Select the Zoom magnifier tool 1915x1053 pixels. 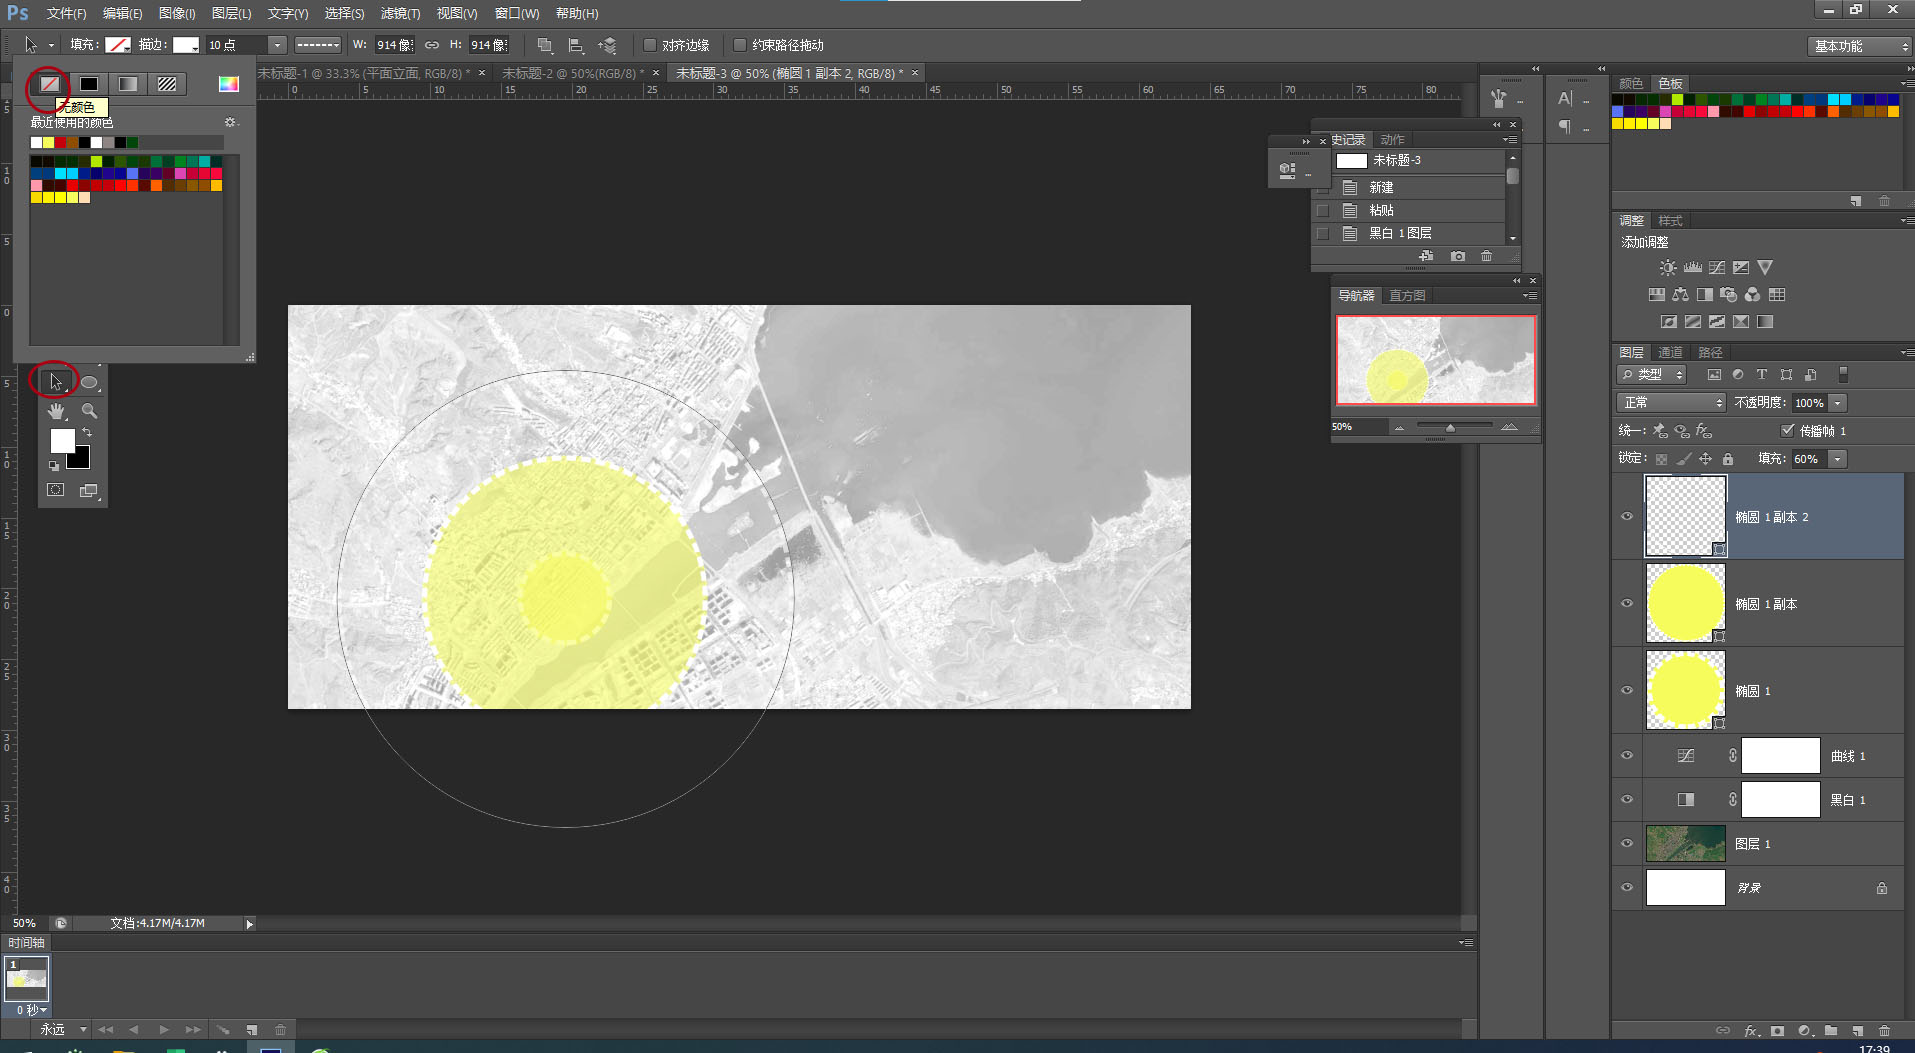point(89,411)
